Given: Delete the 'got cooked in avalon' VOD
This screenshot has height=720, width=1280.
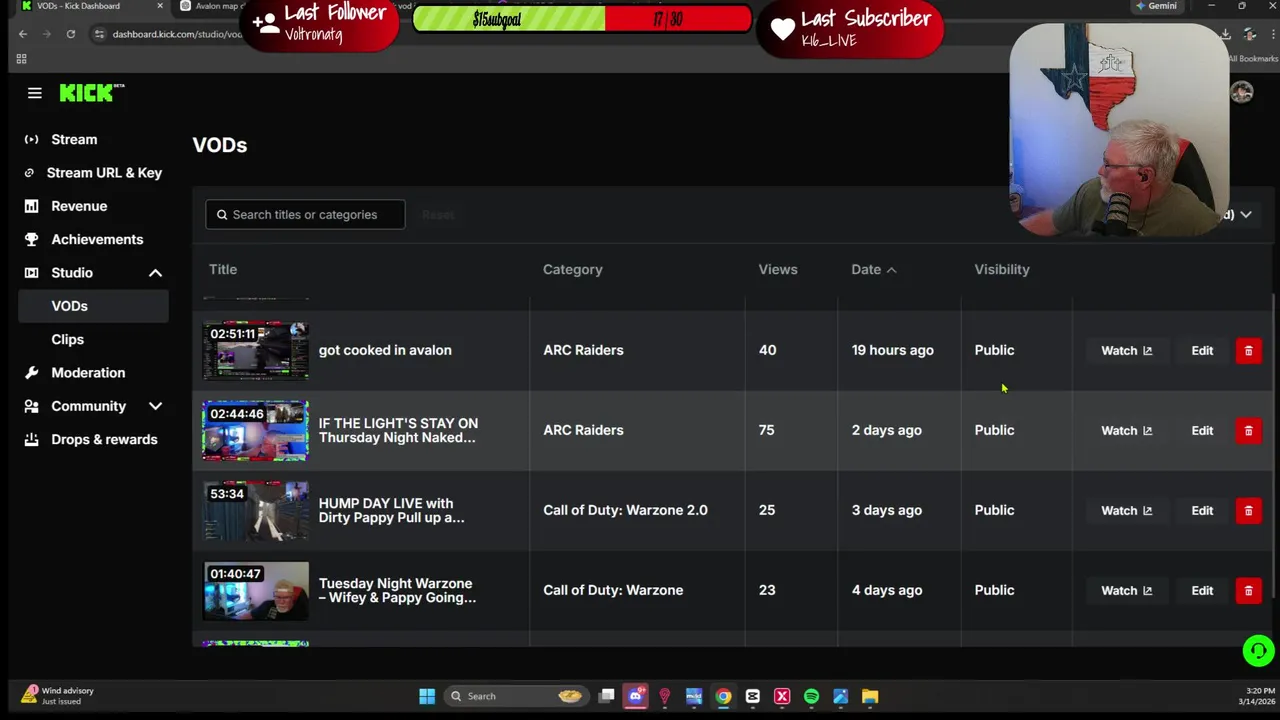Looking at the screenshot, I should pyautogui.click(x=1248, y=350).
